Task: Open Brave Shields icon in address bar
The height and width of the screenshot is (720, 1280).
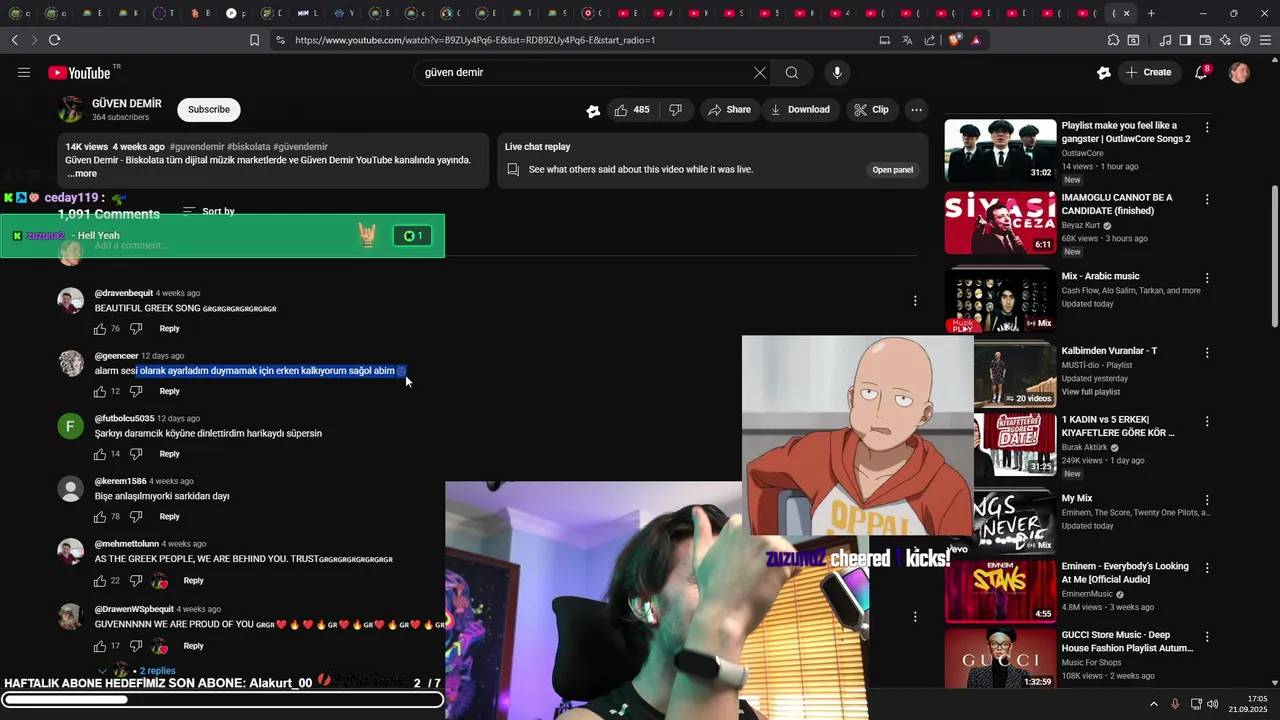Action: (955, 40)
